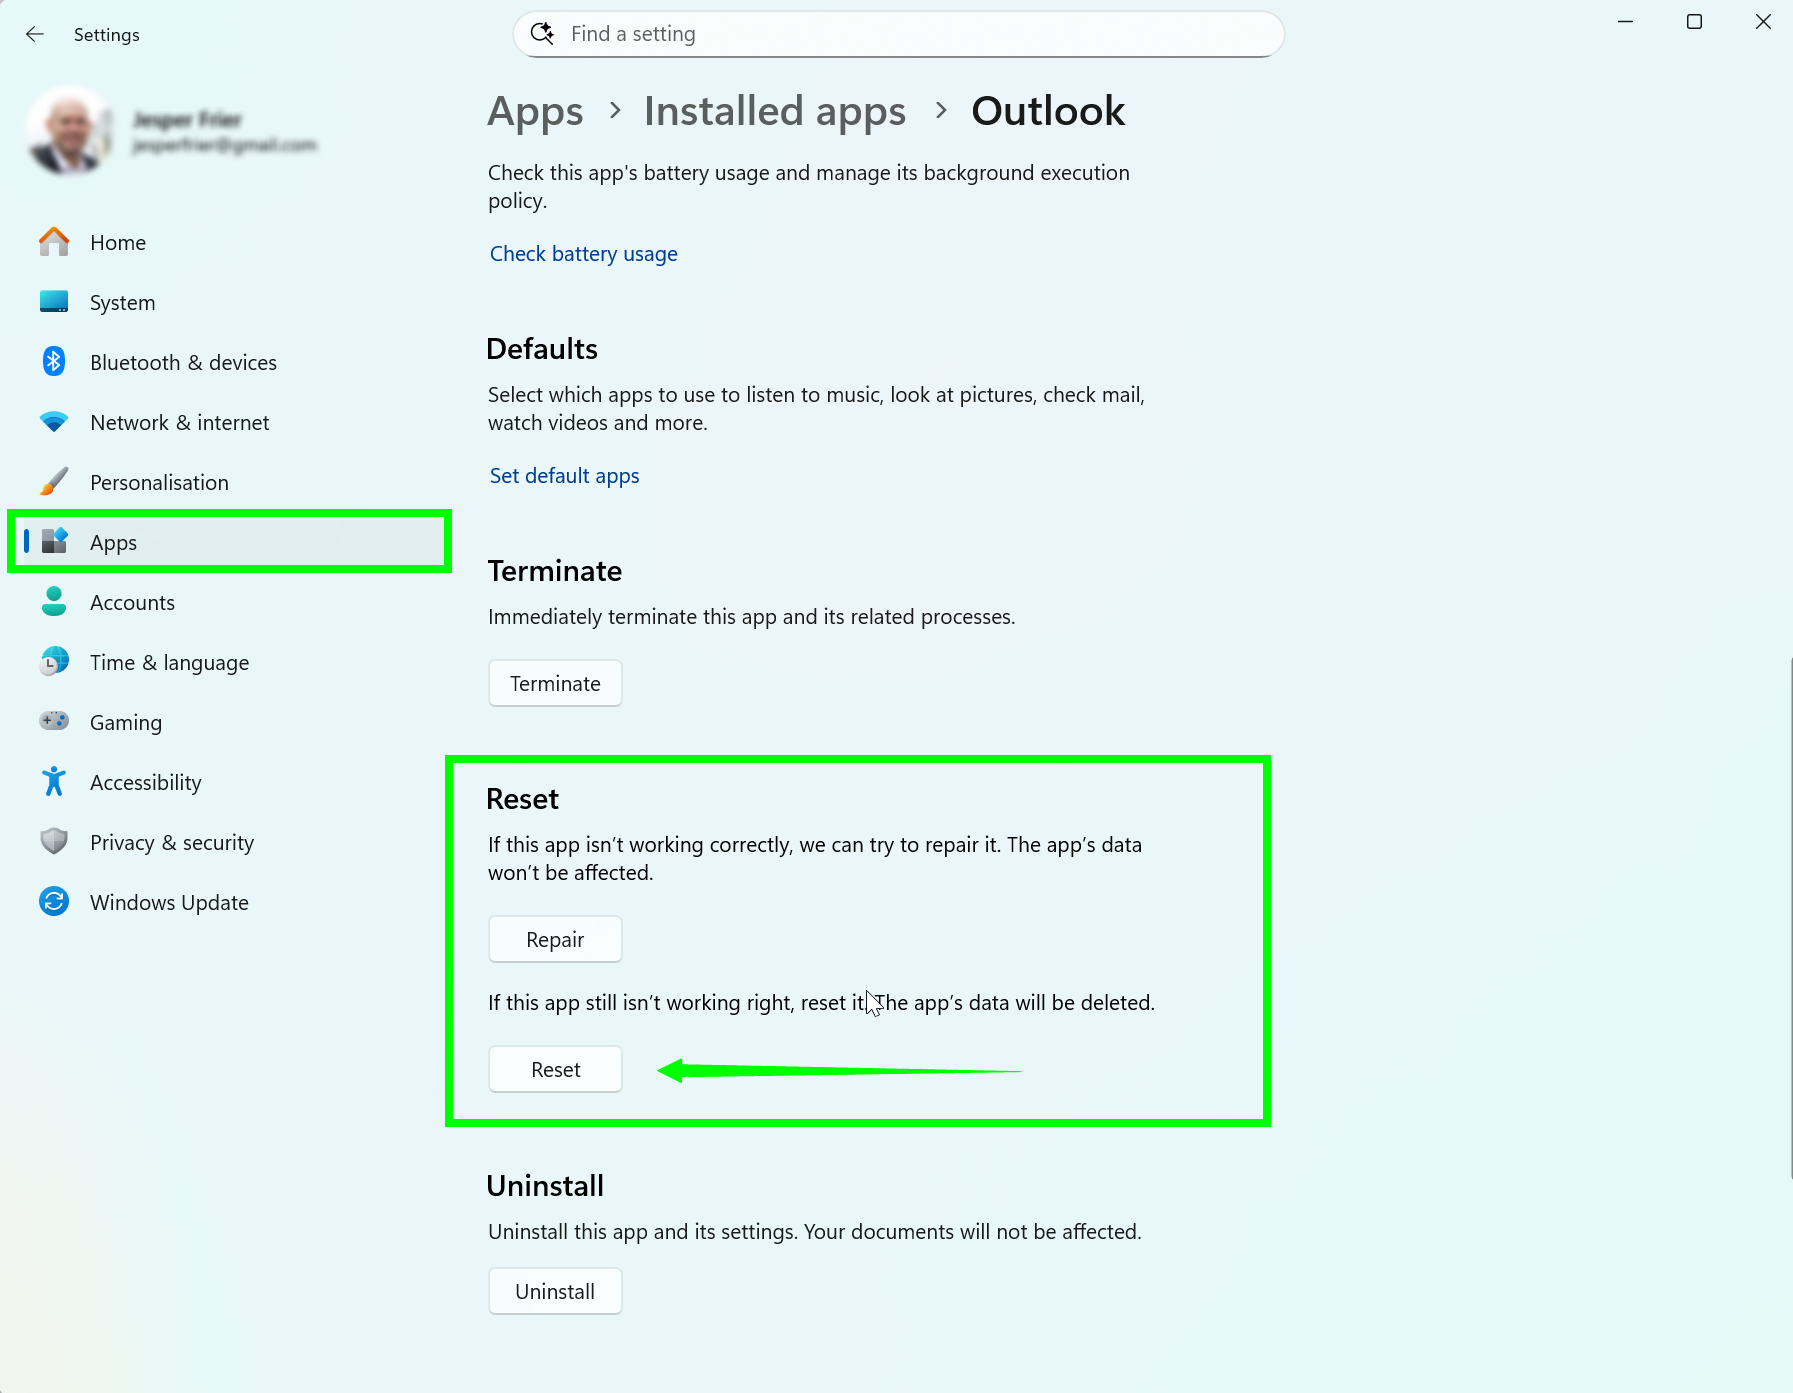Click the System monitor icon

pyautogui.click(x=54, y=302)
